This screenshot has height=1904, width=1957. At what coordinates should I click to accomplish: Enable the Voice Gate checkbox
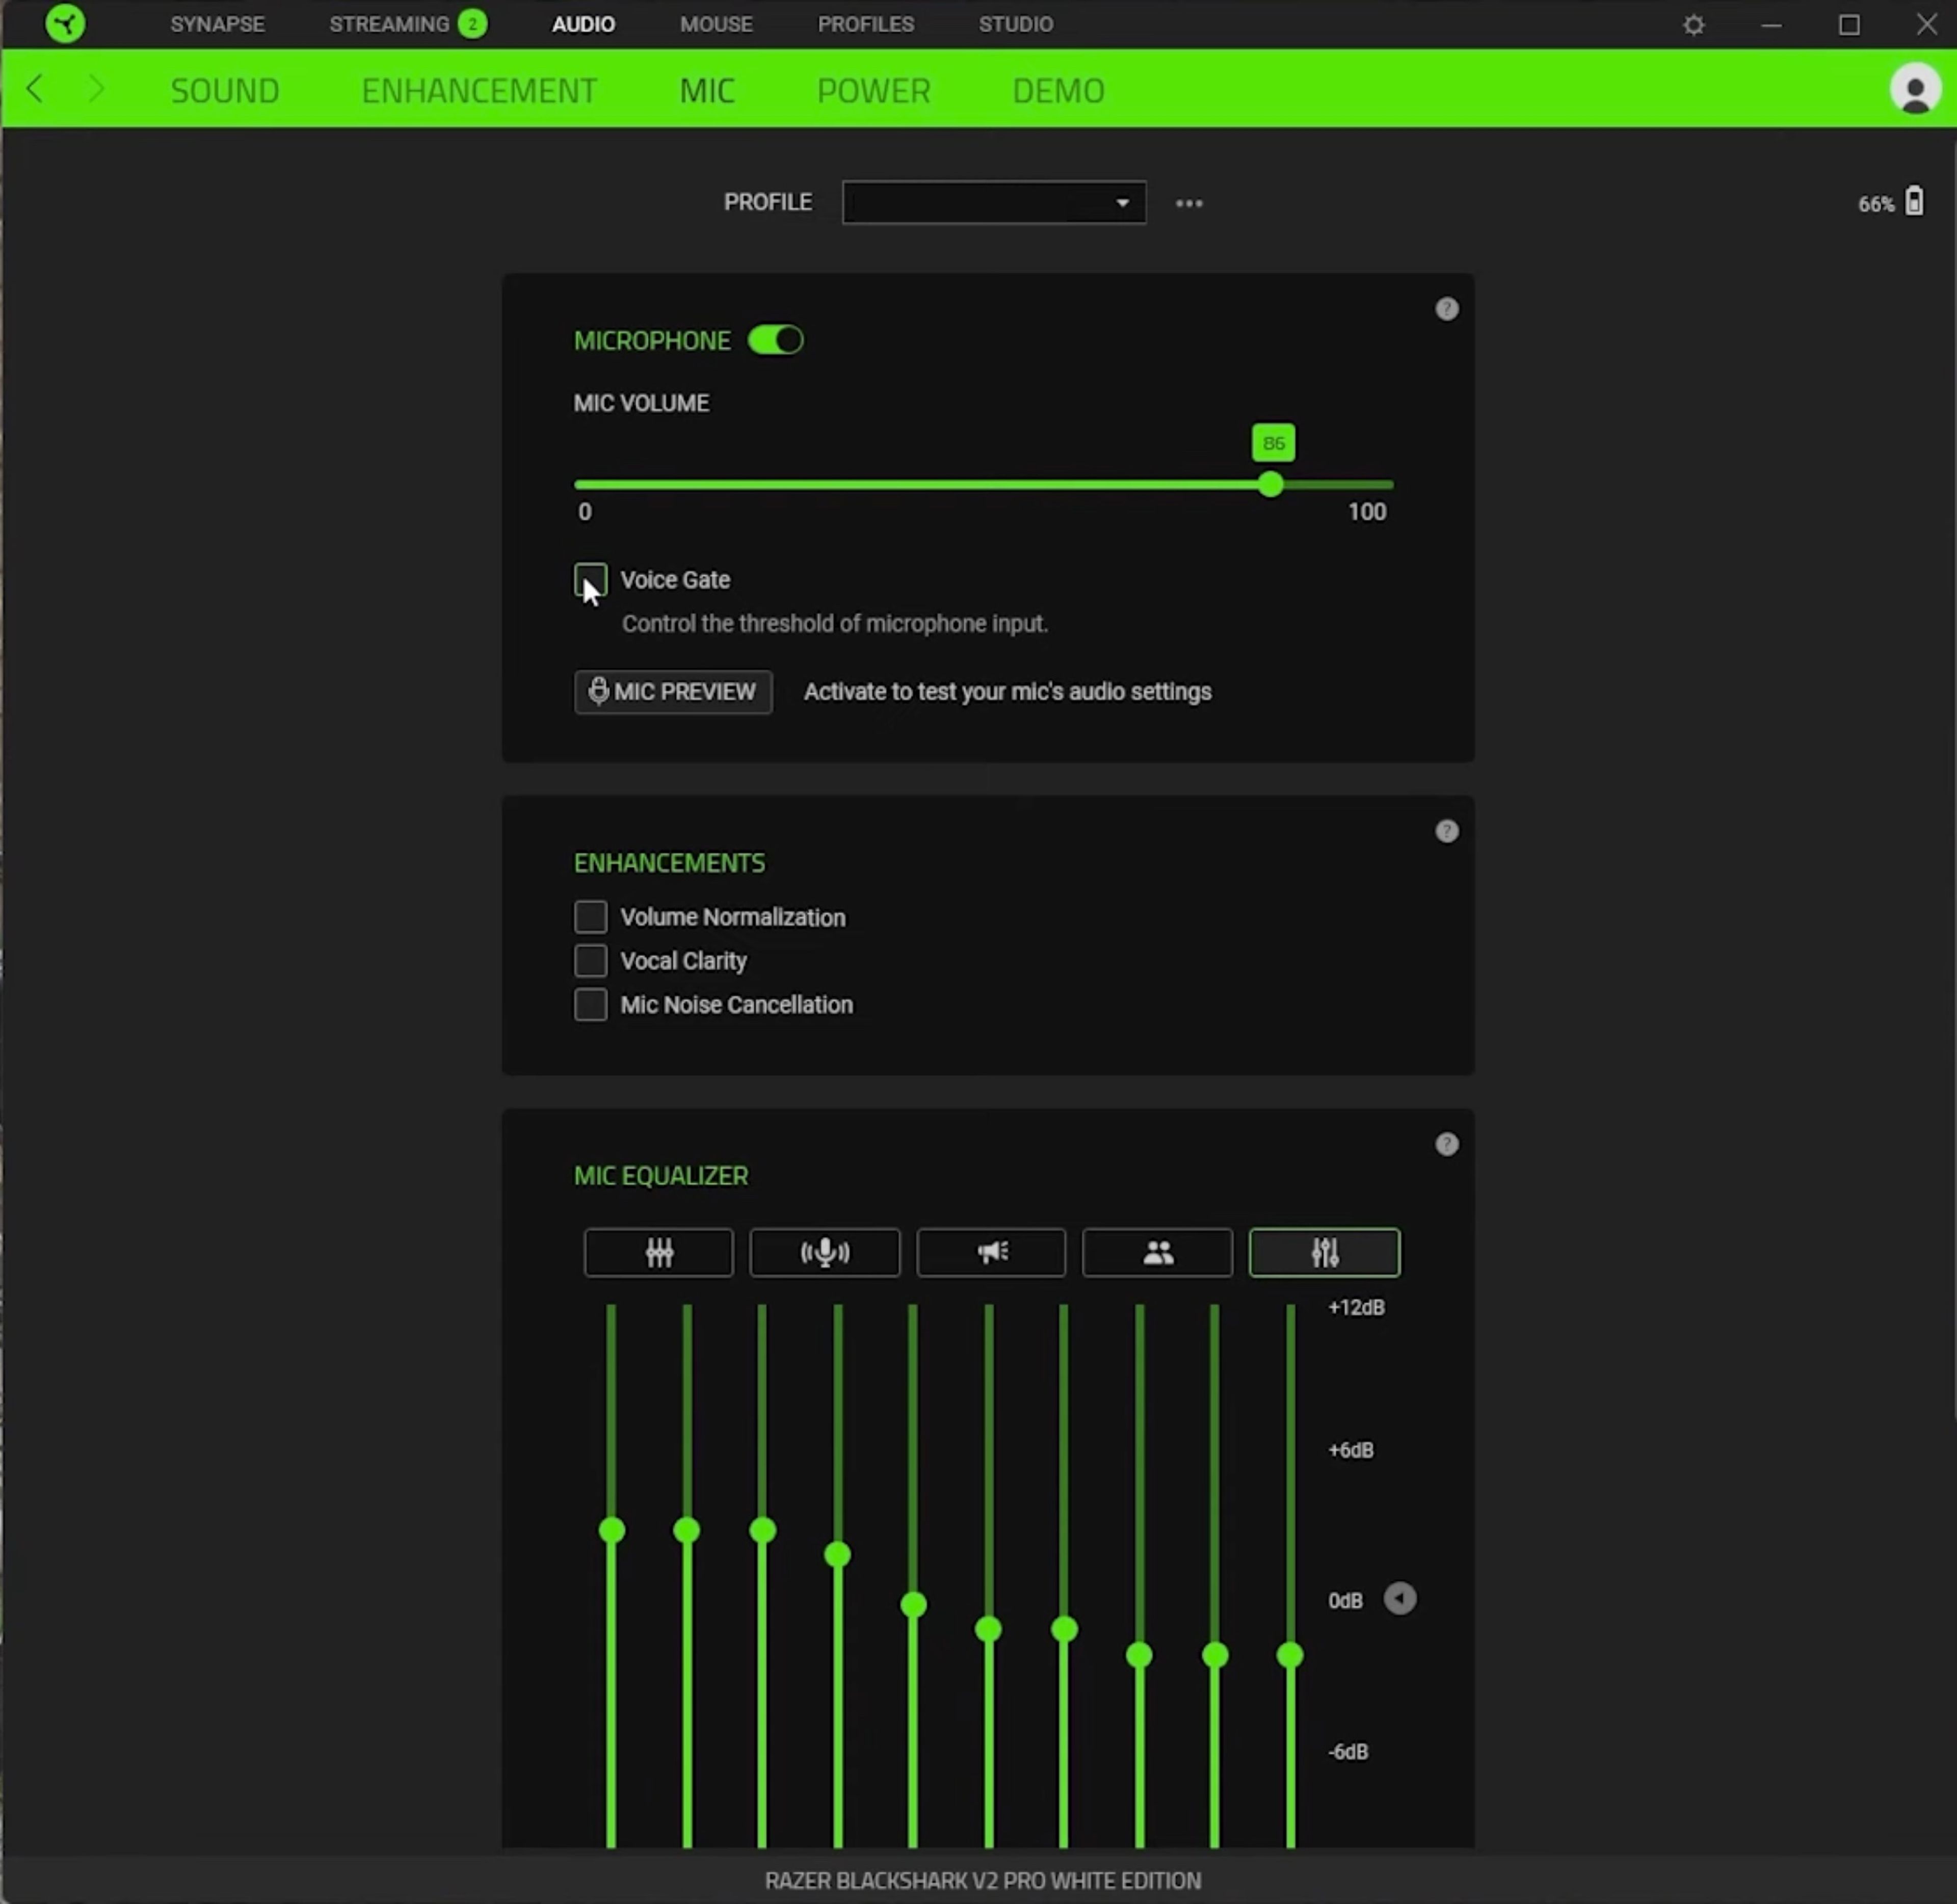590,580
